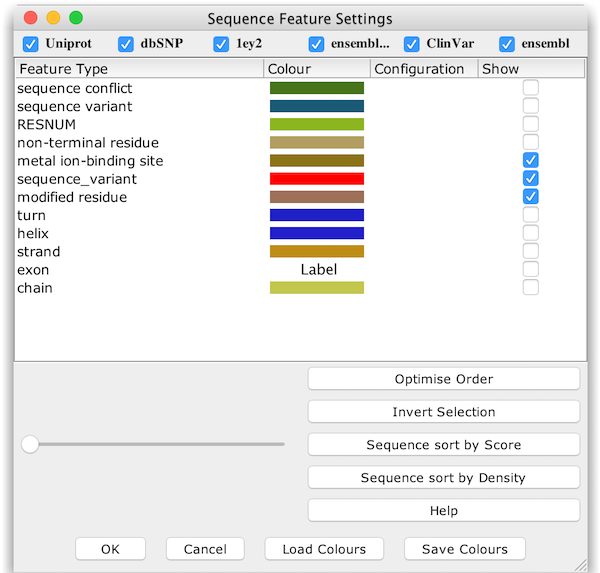Click the transparency slider handle
The image size is (600, 573).
click(x=30, y=444)
